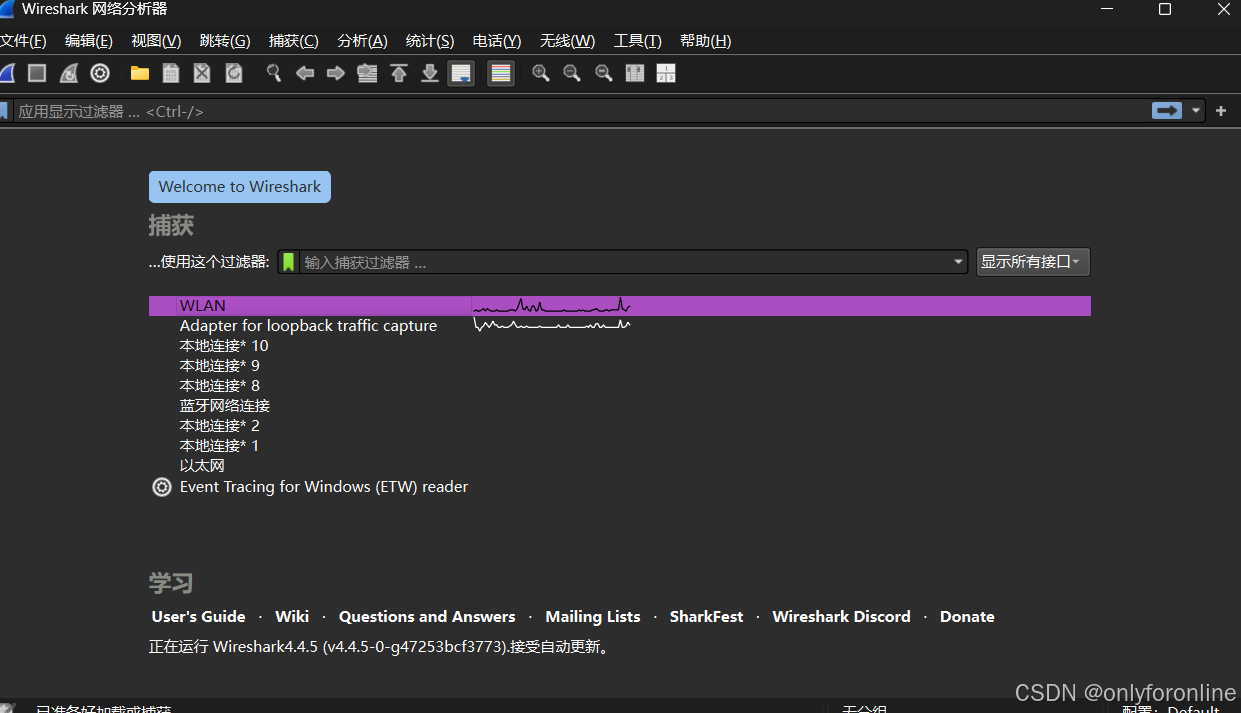Click the display filter input field

(x=580, y=111)
